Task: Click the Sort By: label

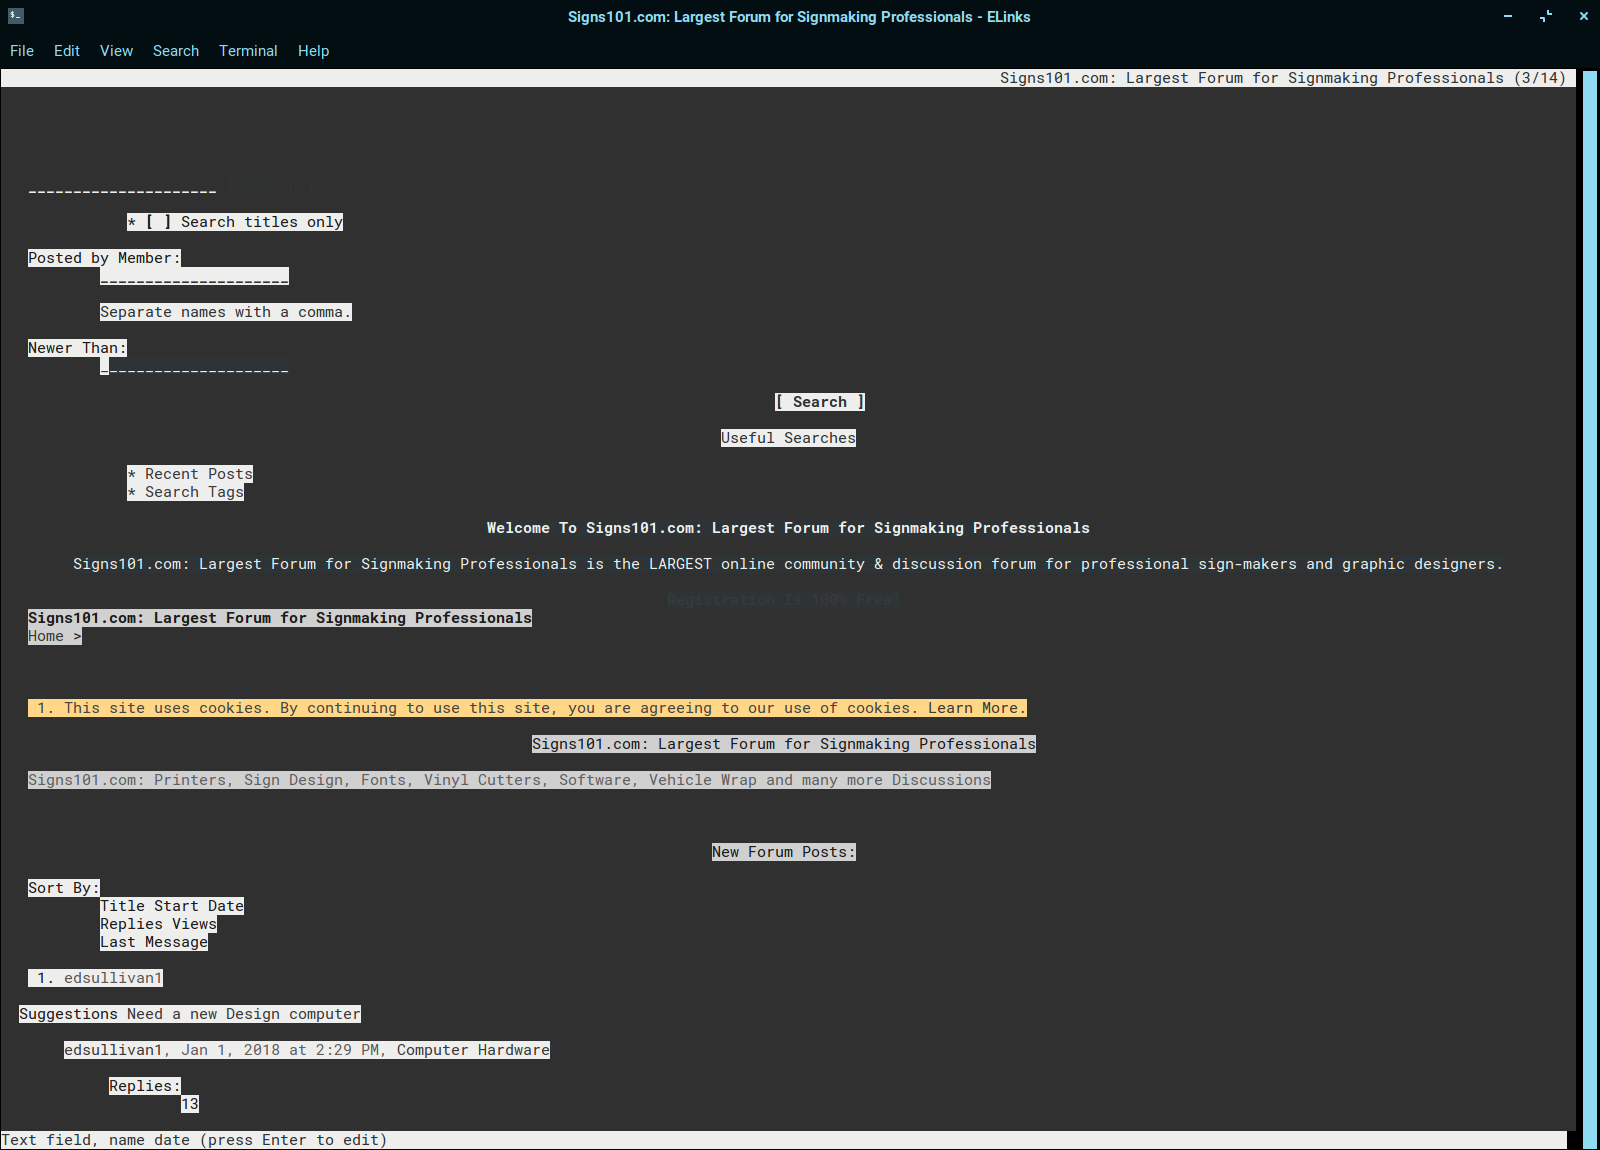Action: click(64, 888)
